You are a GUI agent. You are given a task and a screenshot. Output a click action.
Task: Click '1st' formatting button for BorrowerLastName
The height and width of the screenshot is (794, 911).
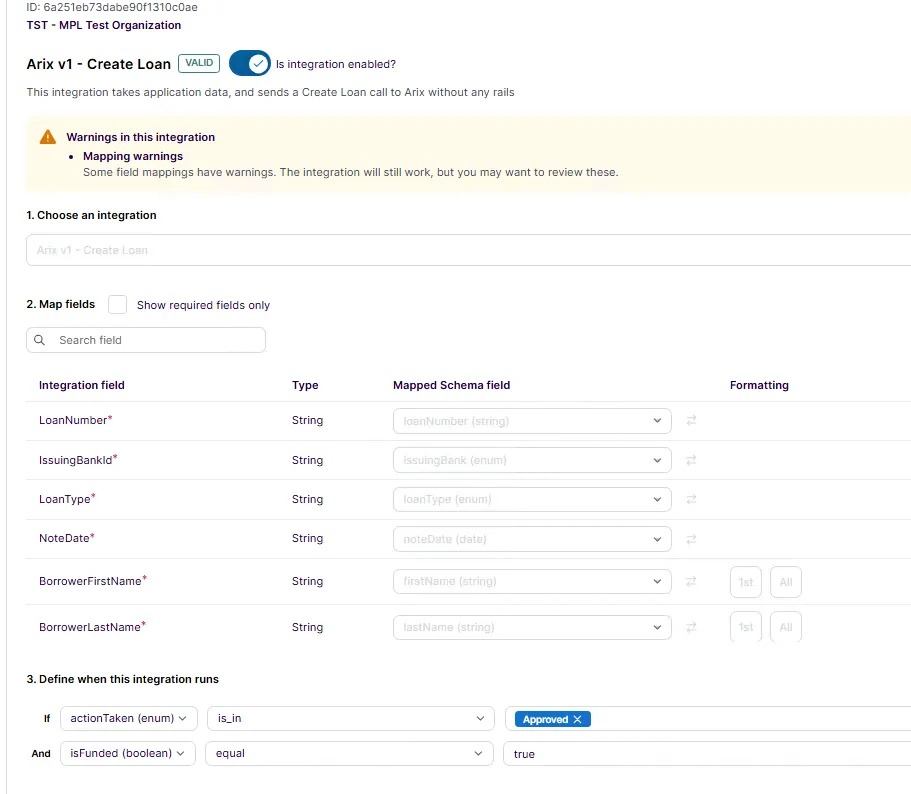[745, 627]
